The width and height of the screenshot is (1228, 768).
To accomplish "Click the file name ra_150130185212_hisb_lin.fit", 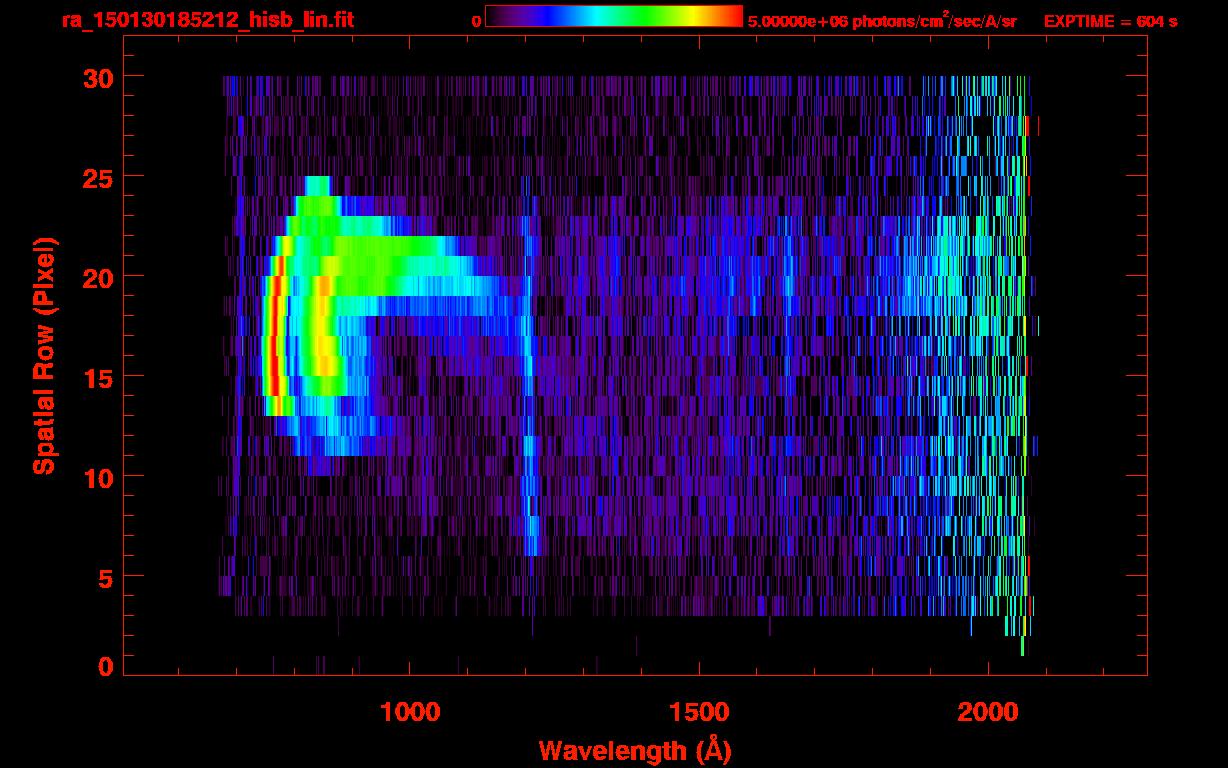I will 207,20.
